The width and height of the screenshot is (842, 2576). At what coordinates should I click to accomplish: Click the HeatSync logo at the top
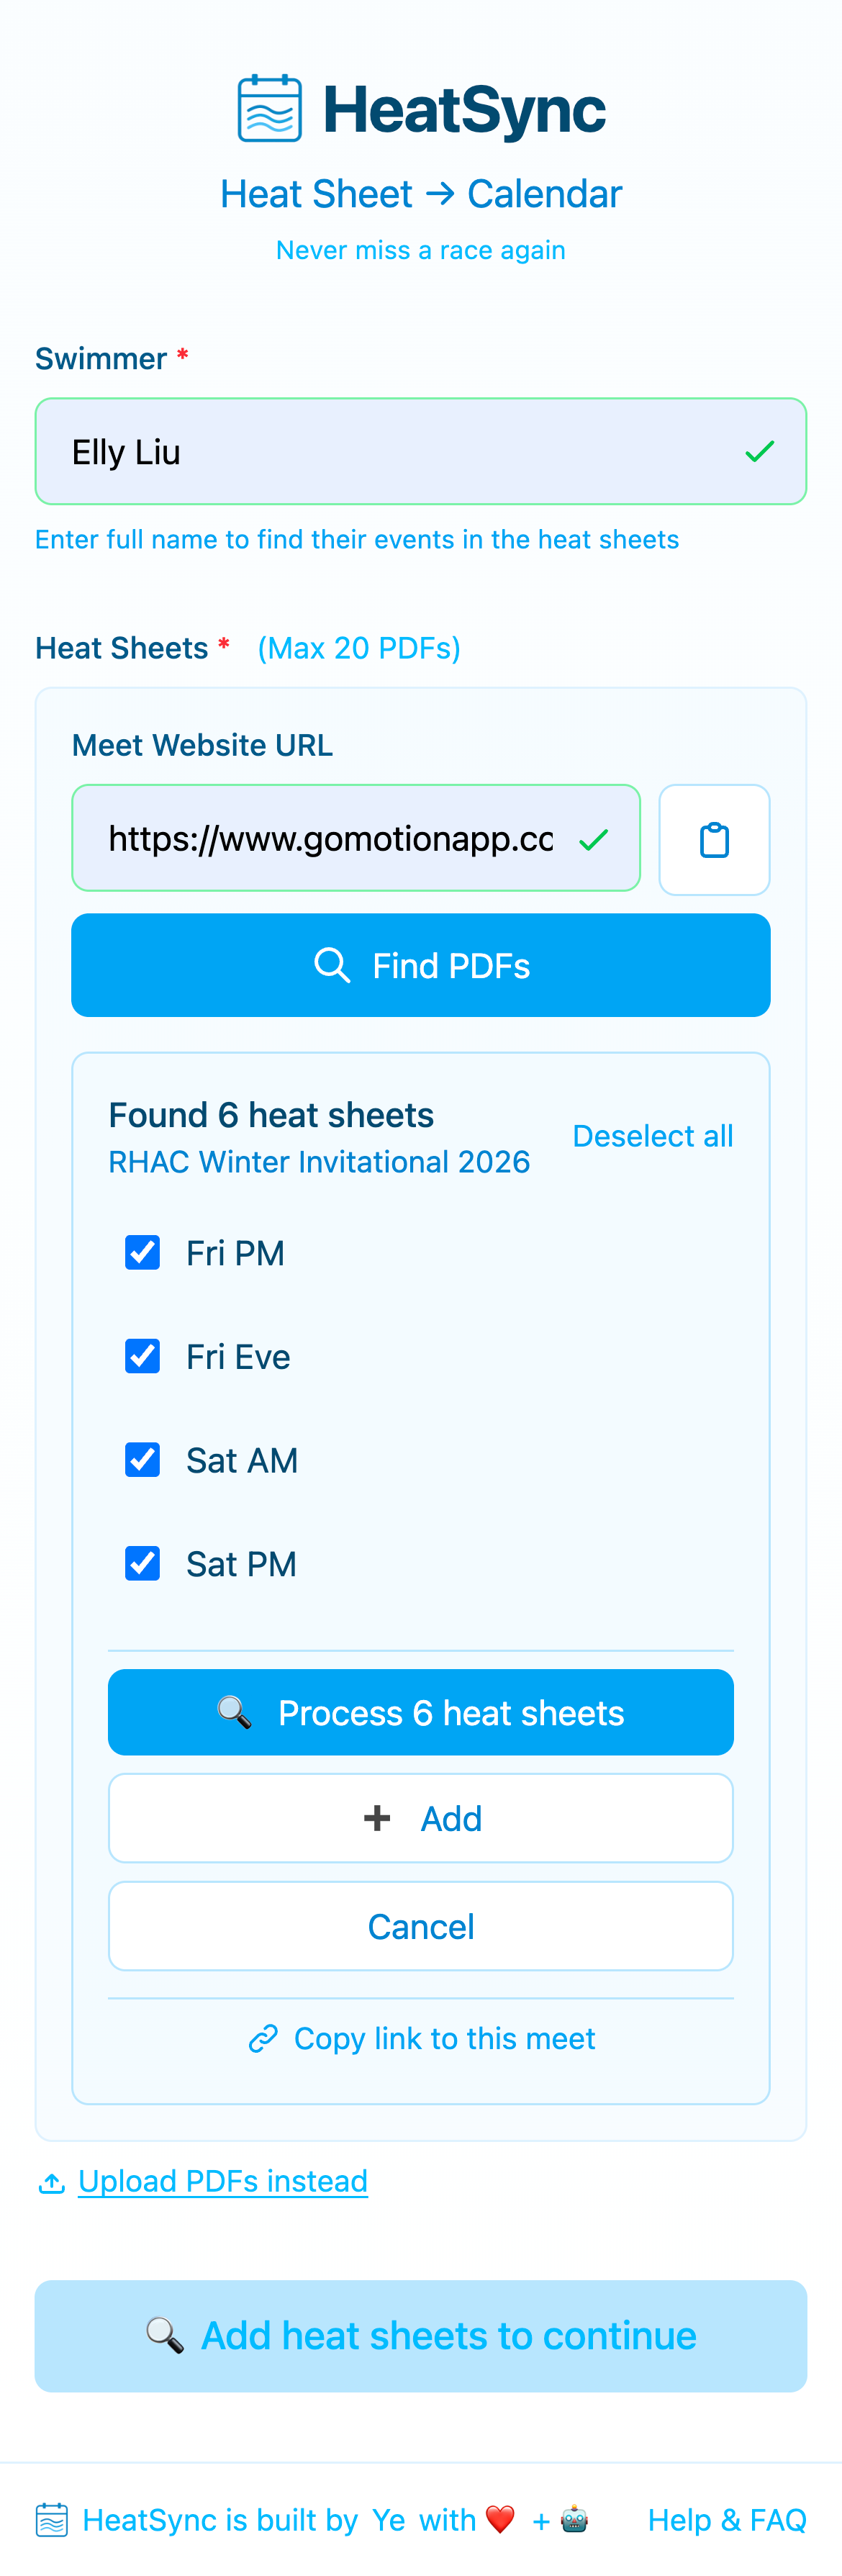pos(420,107)
